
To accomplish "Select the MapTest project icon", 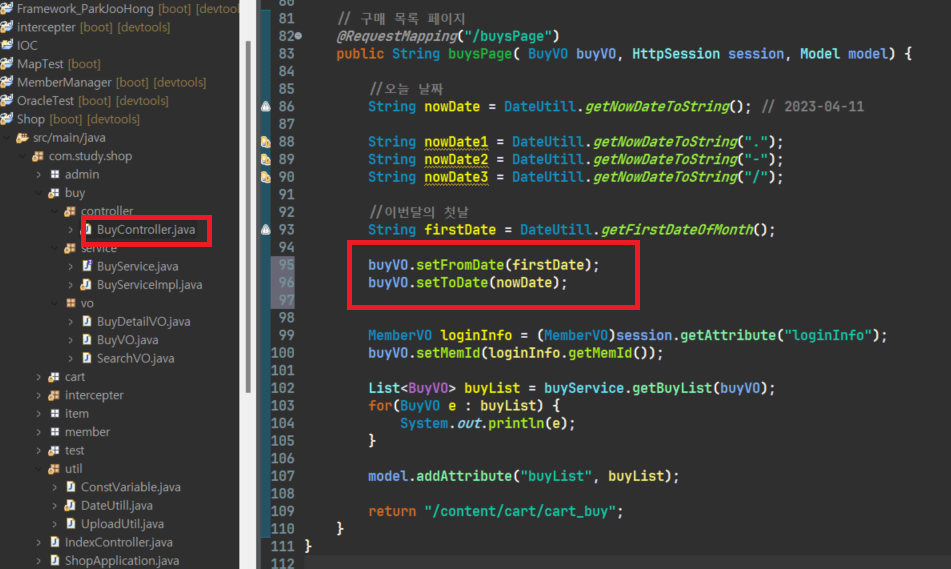I will click(x=7, y=63).
